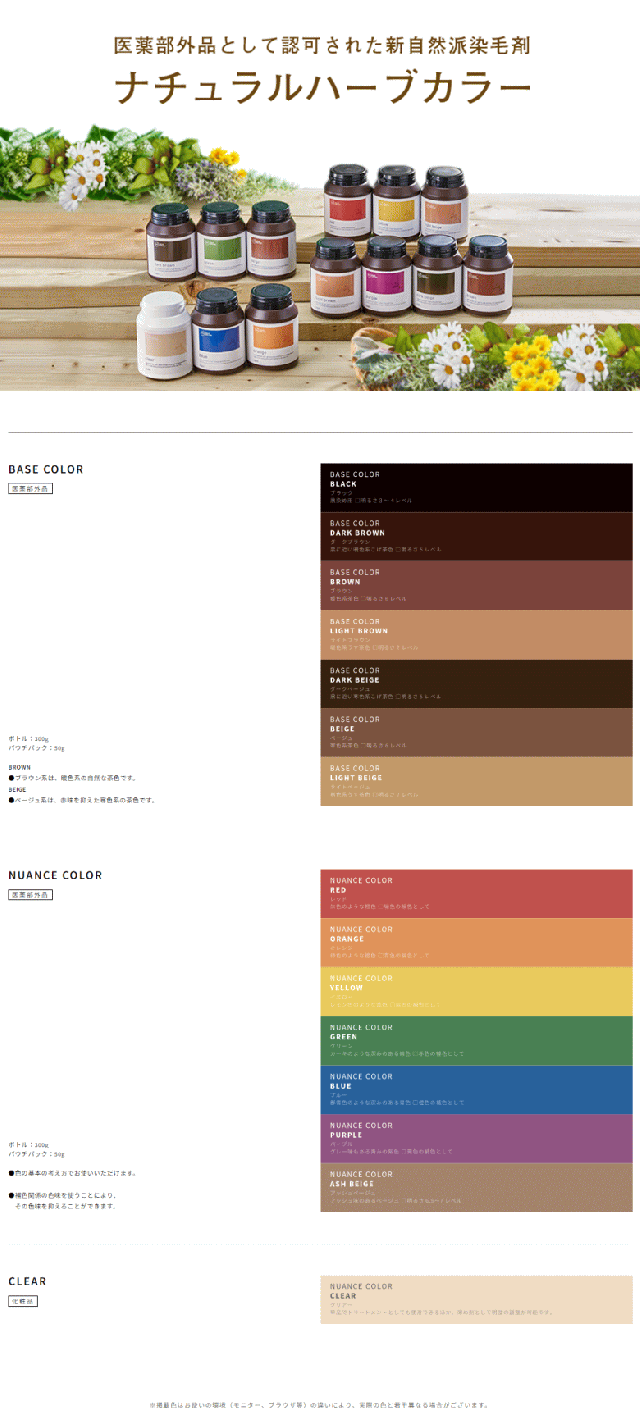Pick the YELLOW nuance color swatch
The image size is (640, 1427).
point(476,991)
